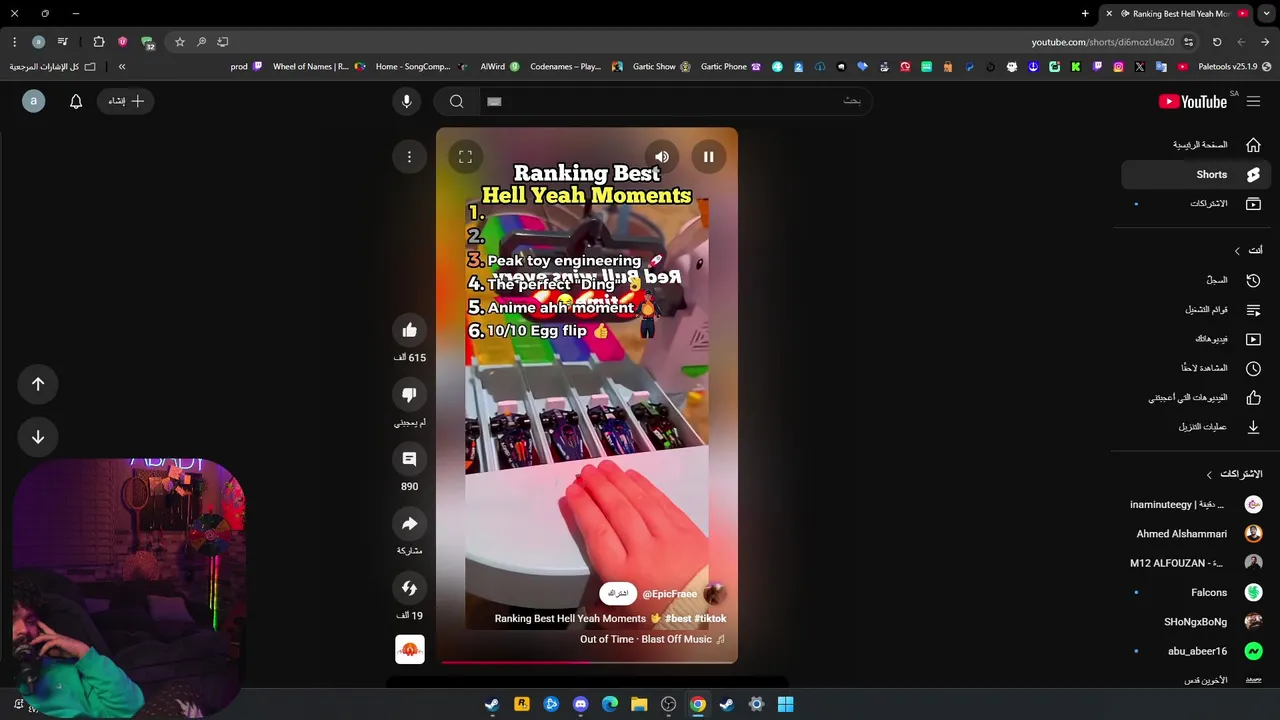Viewport: 1280px width, 720px height.
Task: Go to the next Short with down arrow
Action: 38,437
